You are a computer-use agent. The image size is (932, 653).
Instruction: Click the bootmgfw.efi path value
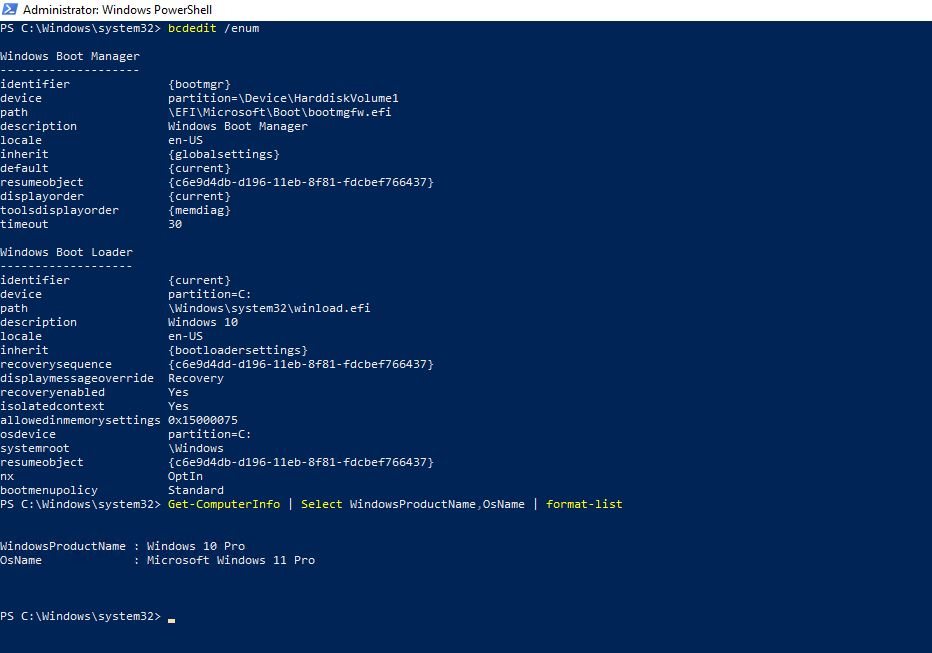[279, 112]
